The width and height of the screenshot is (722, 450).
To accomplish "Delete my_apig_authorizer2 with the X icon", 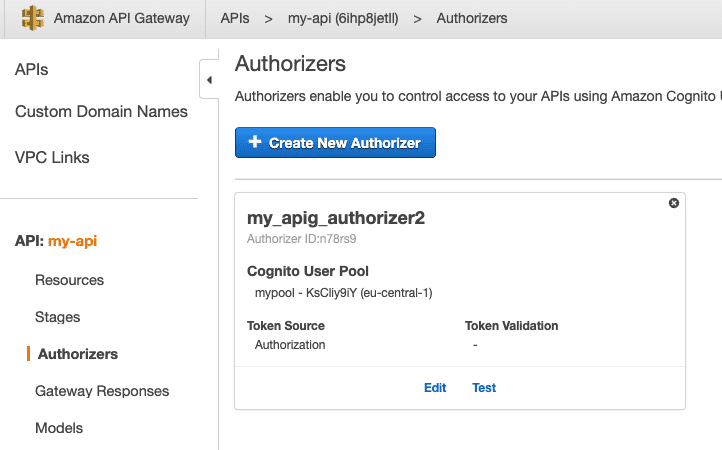I will pyautogui.click(x=674, y=203).
